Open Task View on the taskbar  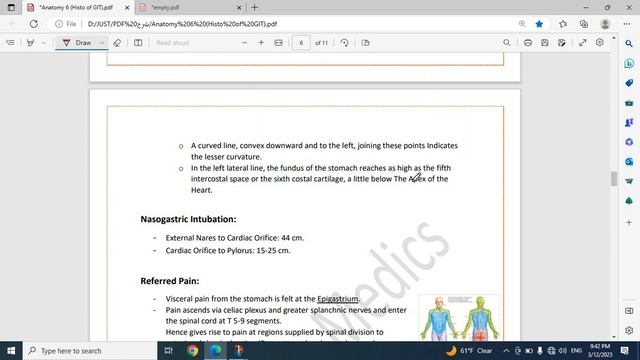point(168,351)
